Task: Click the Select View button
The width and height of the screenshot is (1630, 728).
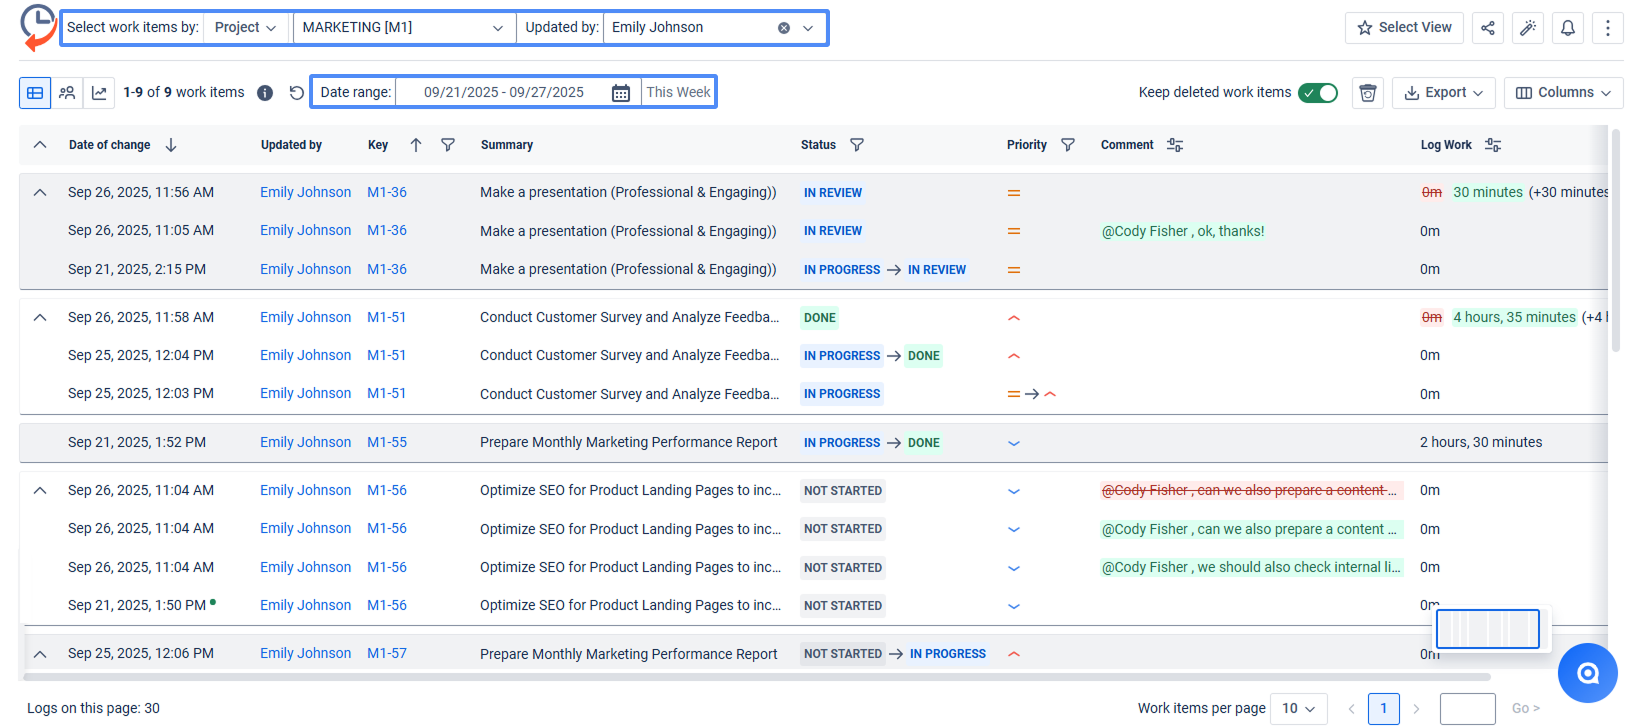Action: pyautogui.click(x=1404, y=28)
